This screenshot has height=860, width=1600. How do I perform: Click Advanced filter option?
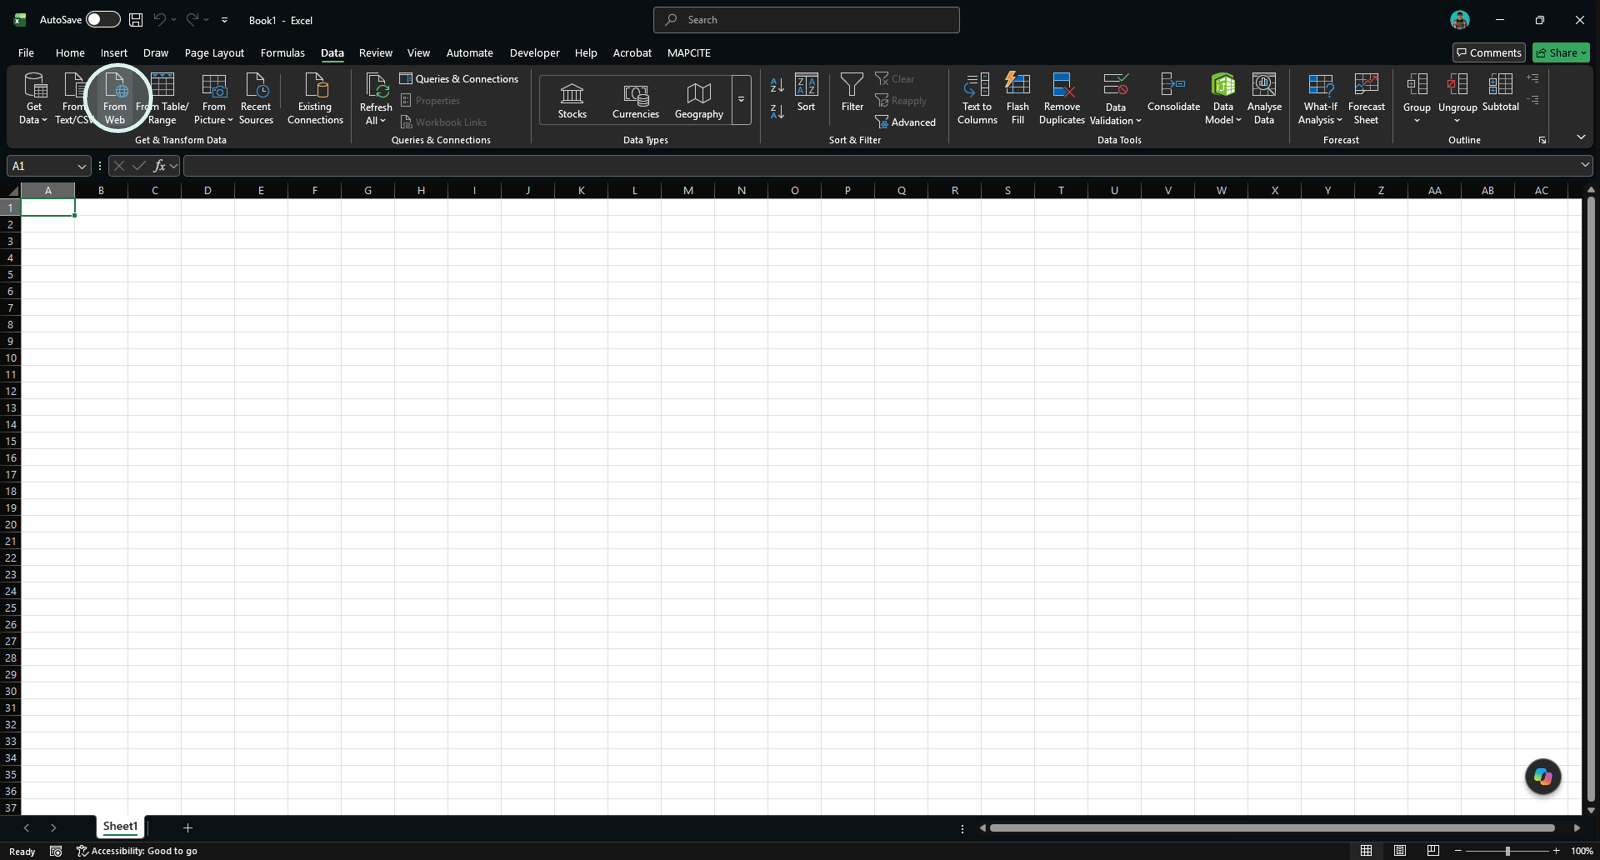click(906, 122)
